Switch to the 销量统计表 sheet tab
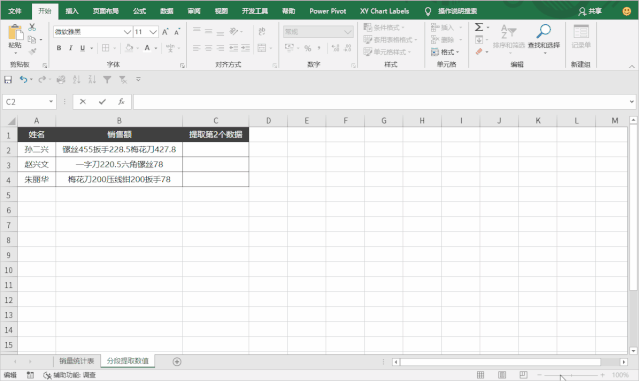This screenshot has width=639, height=381. click(77, 361)
